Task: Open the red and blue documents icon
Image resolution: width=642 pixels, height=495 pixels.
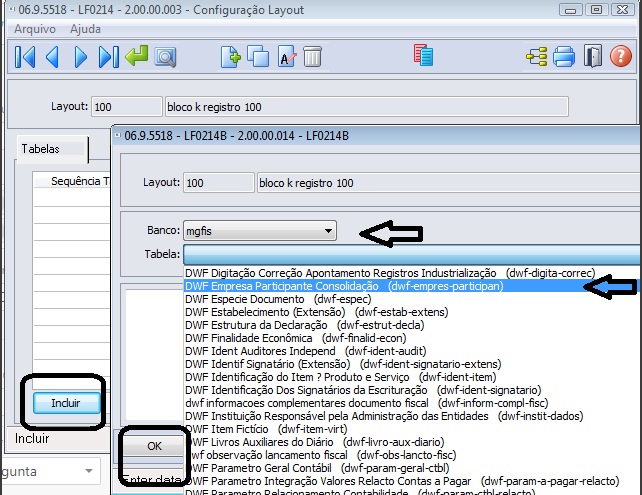Action: point(423,55)
